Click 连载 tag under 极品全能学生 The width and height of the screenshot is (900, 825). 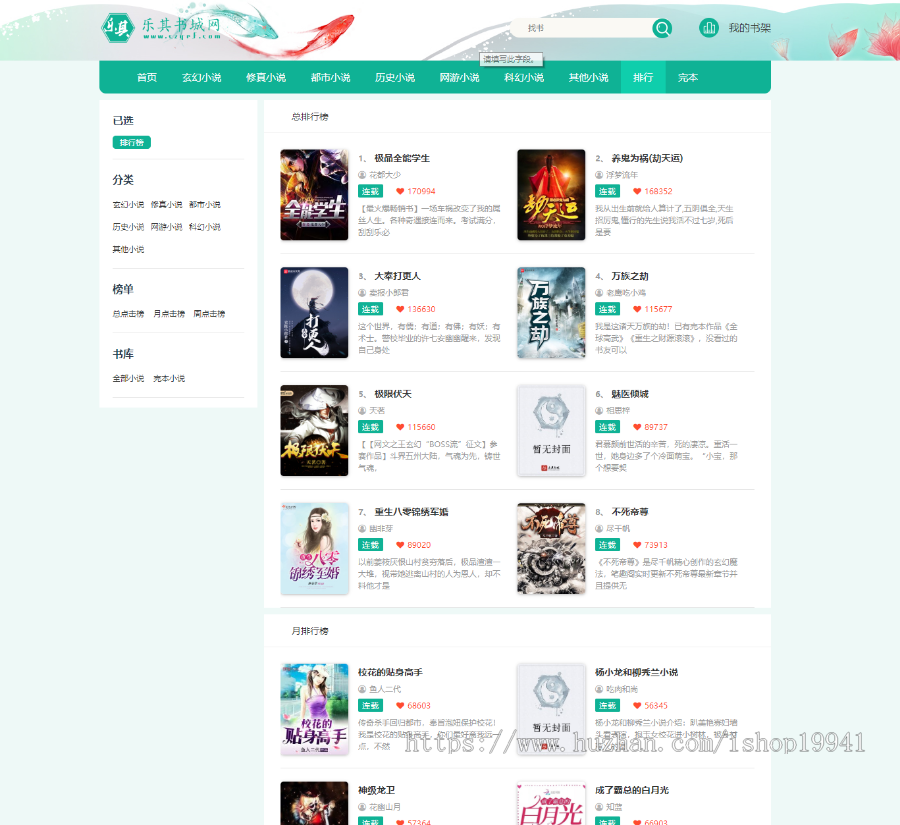[x=370, y=191]
